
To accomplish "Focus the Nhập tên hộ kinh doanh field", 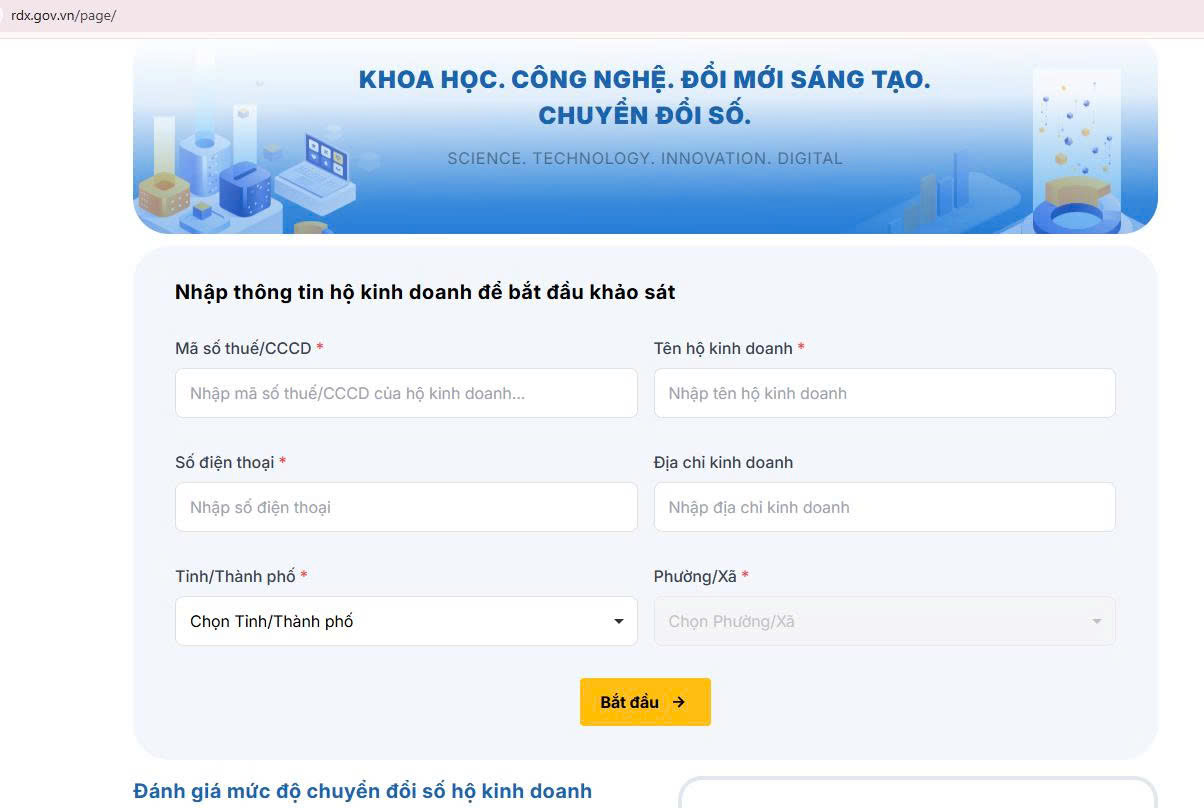I will point(884,393).
